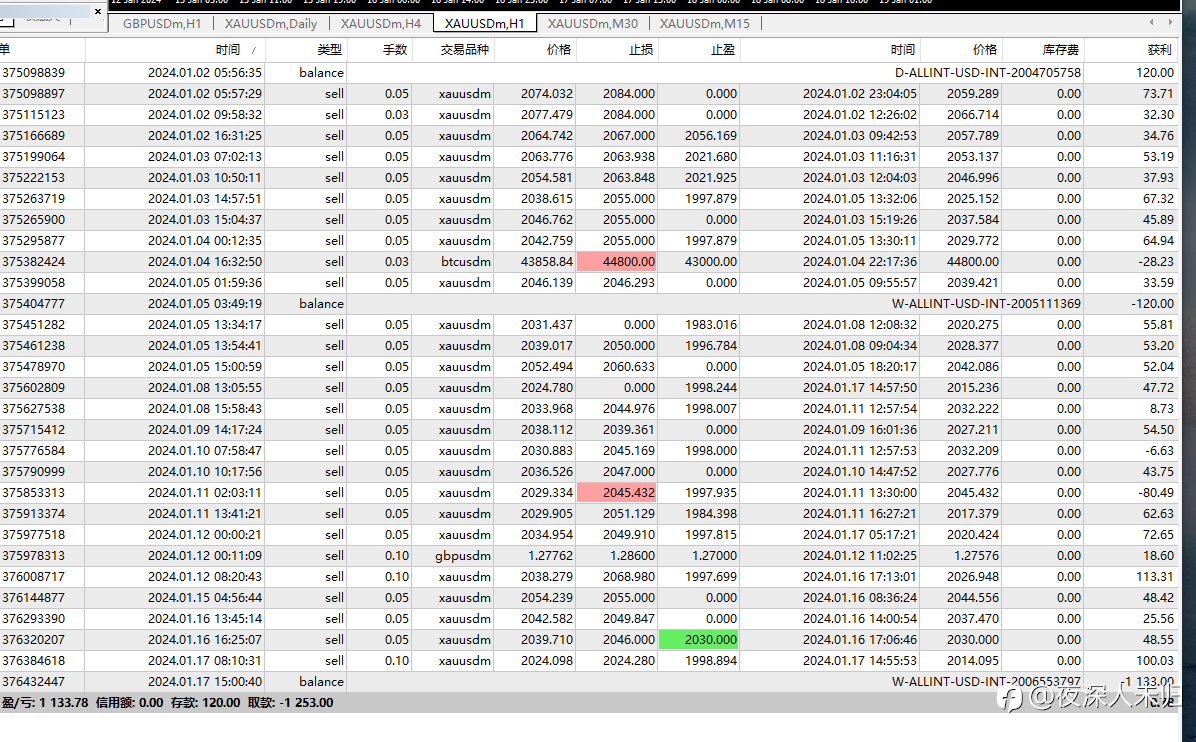Click the right chart-tabs scroll arrow
Image resolution: width=1196 pixels, height=742 pixels.
tap(1171, 23)
